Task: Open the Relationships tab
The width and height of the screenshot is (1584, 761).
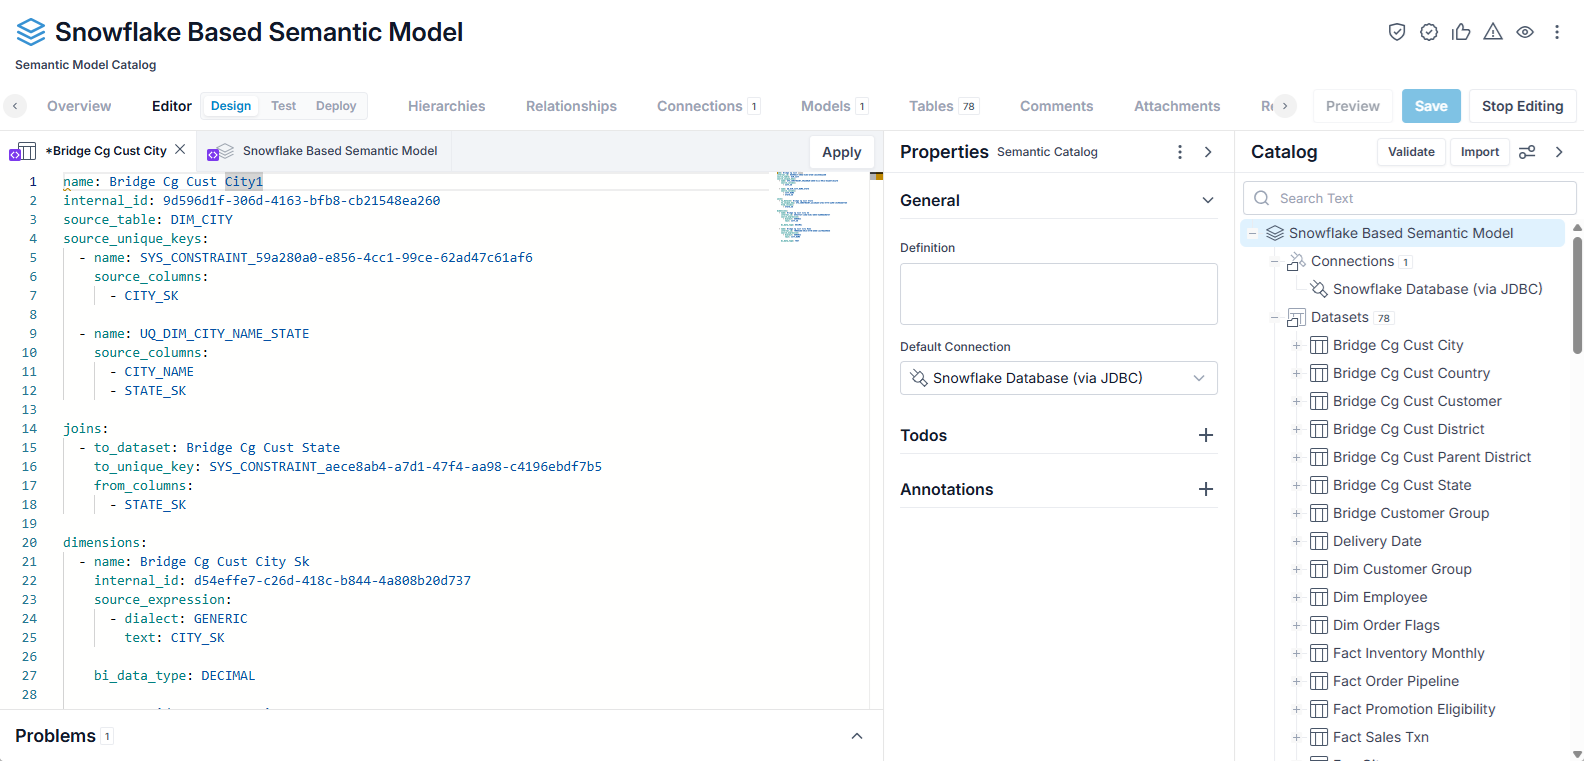Action: 571,106
